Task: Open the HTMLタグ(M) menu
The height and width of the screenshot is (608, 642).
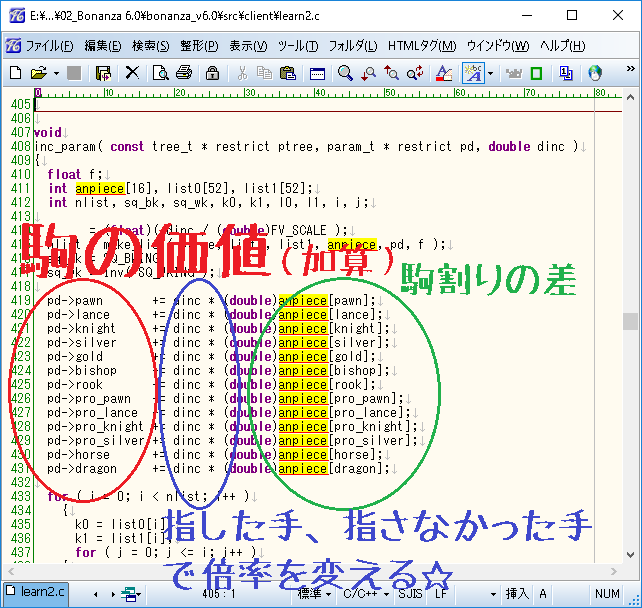Action: [x=422, y=46]
